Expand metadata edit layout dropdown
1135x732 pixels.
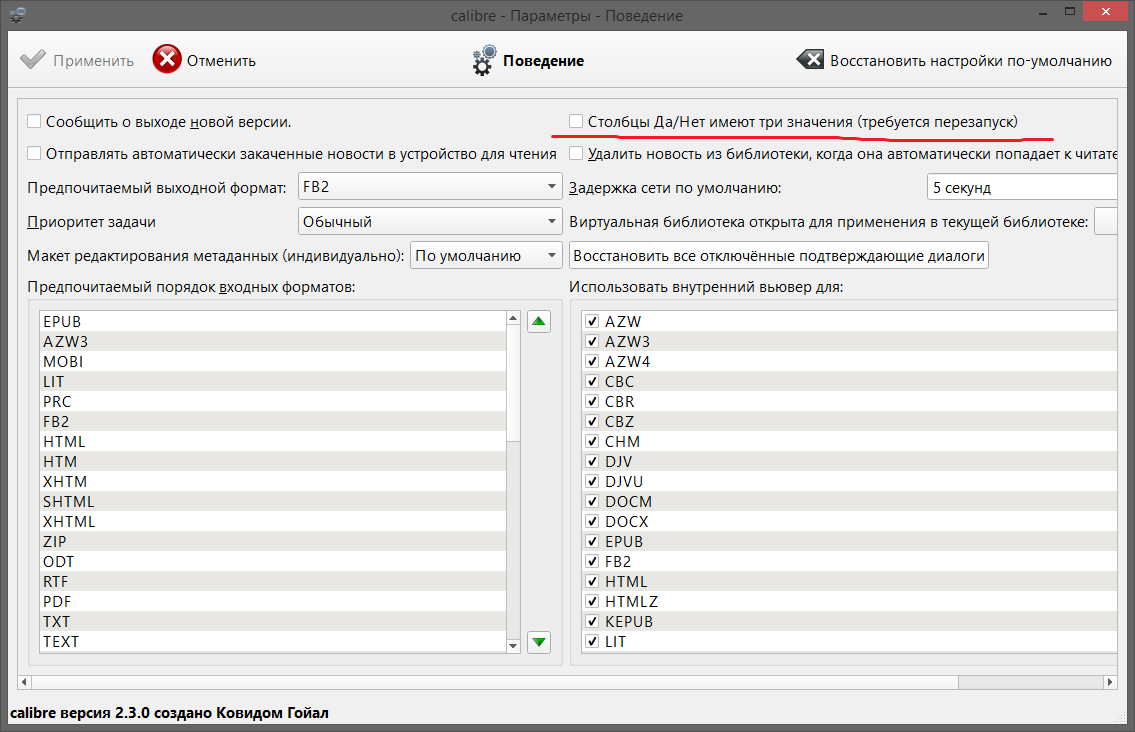[x=486, y=255]
